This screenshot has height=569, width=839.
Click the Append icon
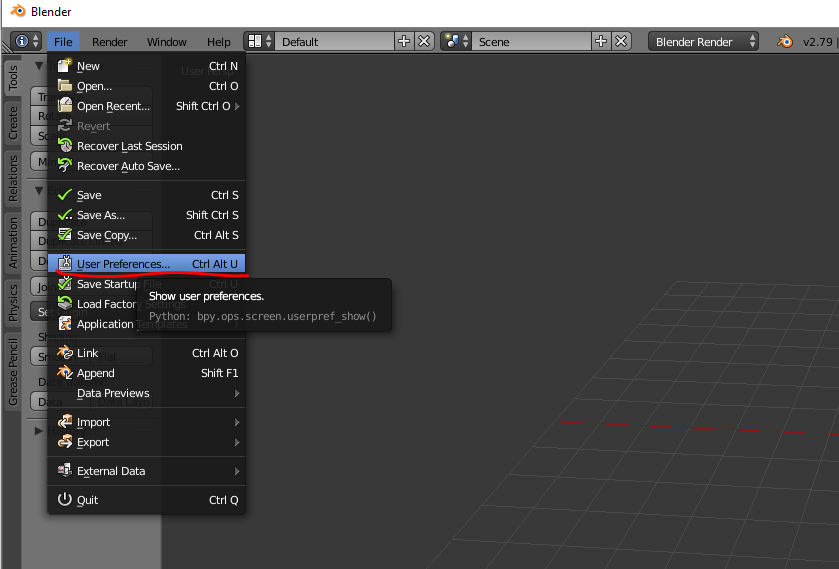click(65, 373)
